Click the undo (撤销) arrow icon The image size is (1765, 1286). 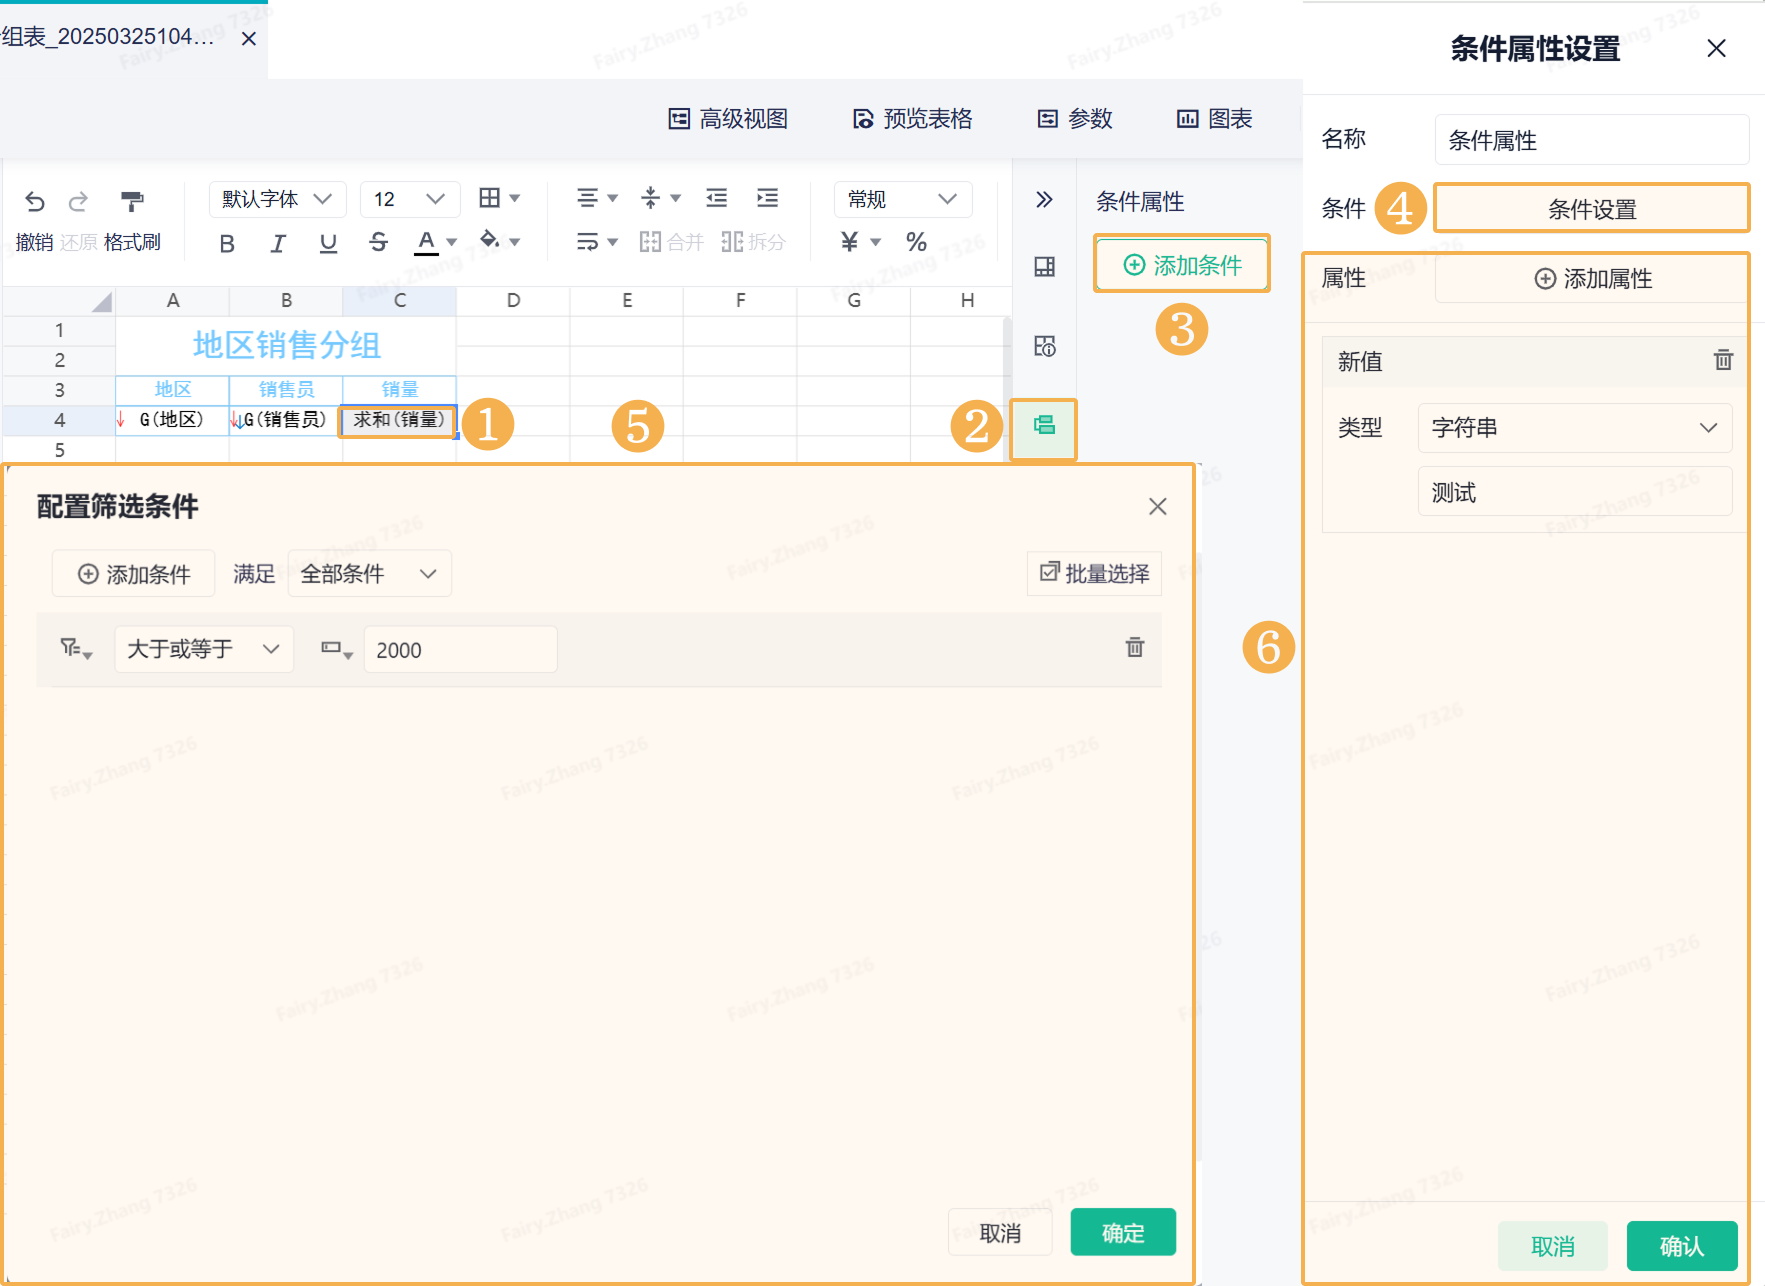tap(35, 202)
